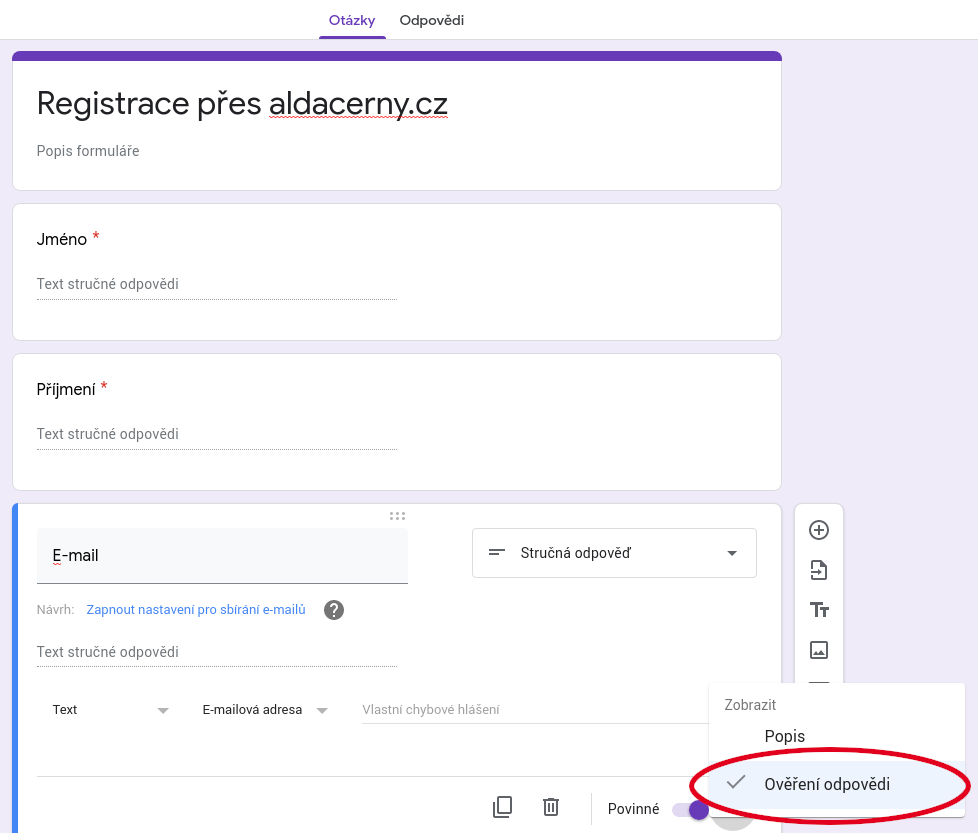This screenshot has width=978, height=833.
Task: Click the add question plus icon
Action: [x=818, y=530]
